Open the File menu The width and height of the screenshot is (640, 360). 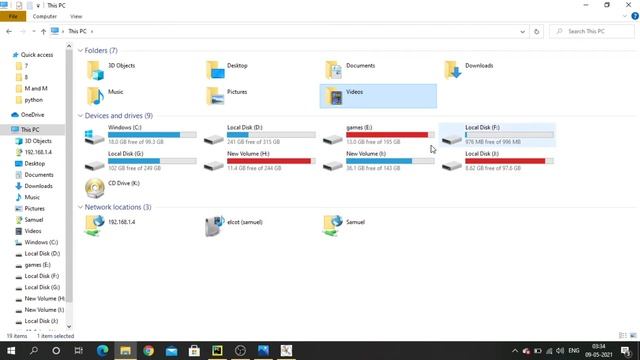point(13,16)
